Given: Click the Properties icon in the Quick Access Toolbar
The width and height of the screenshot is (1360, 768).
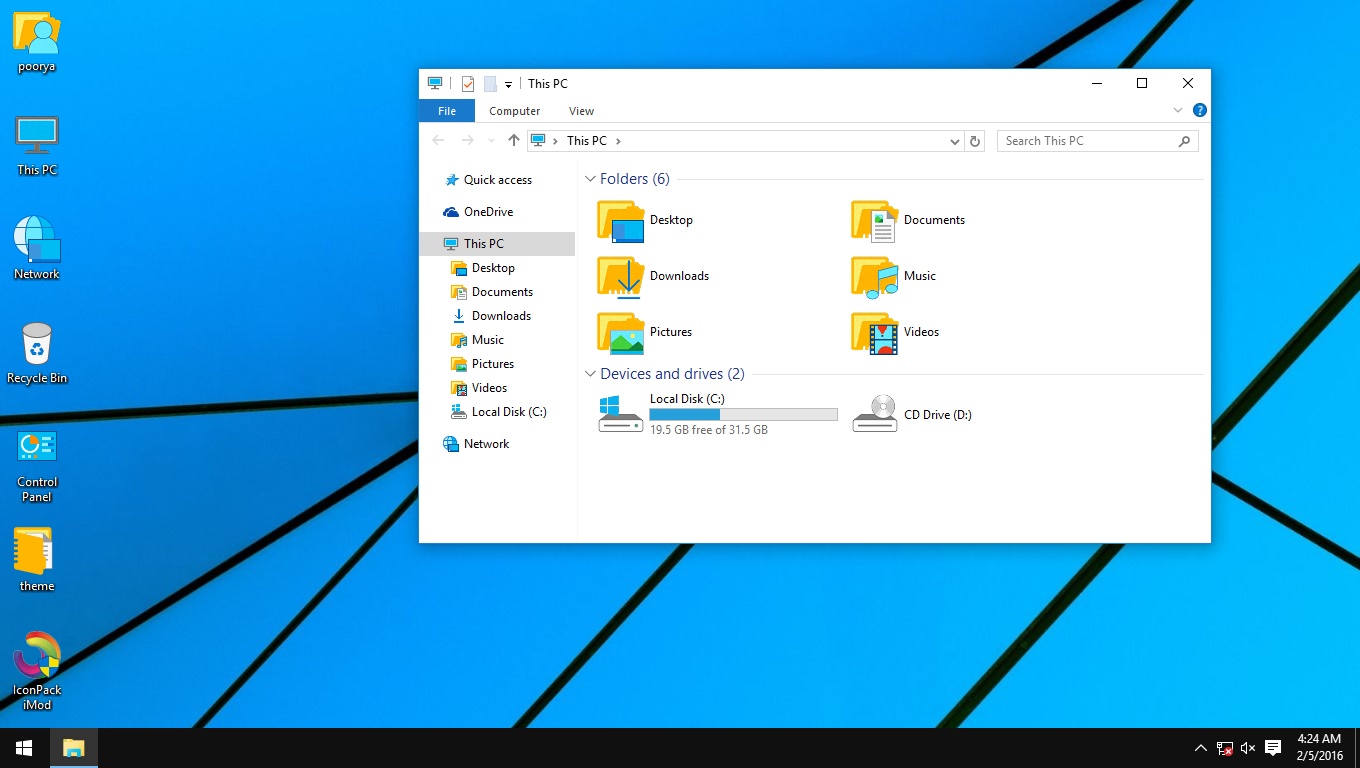Looking at the screenshot, I should coord(468,83).
